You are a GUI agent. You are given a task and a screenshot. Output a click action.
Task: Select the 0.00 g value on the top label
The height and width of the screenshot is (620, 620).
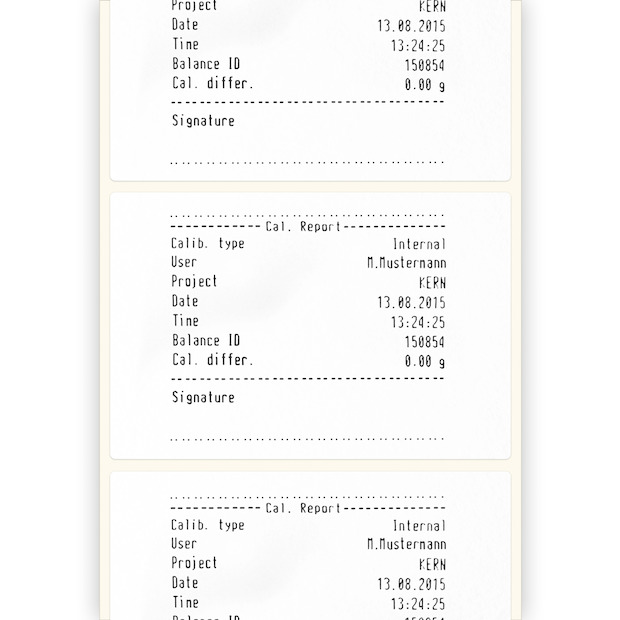pyautogui.click(x=425, y=85)
